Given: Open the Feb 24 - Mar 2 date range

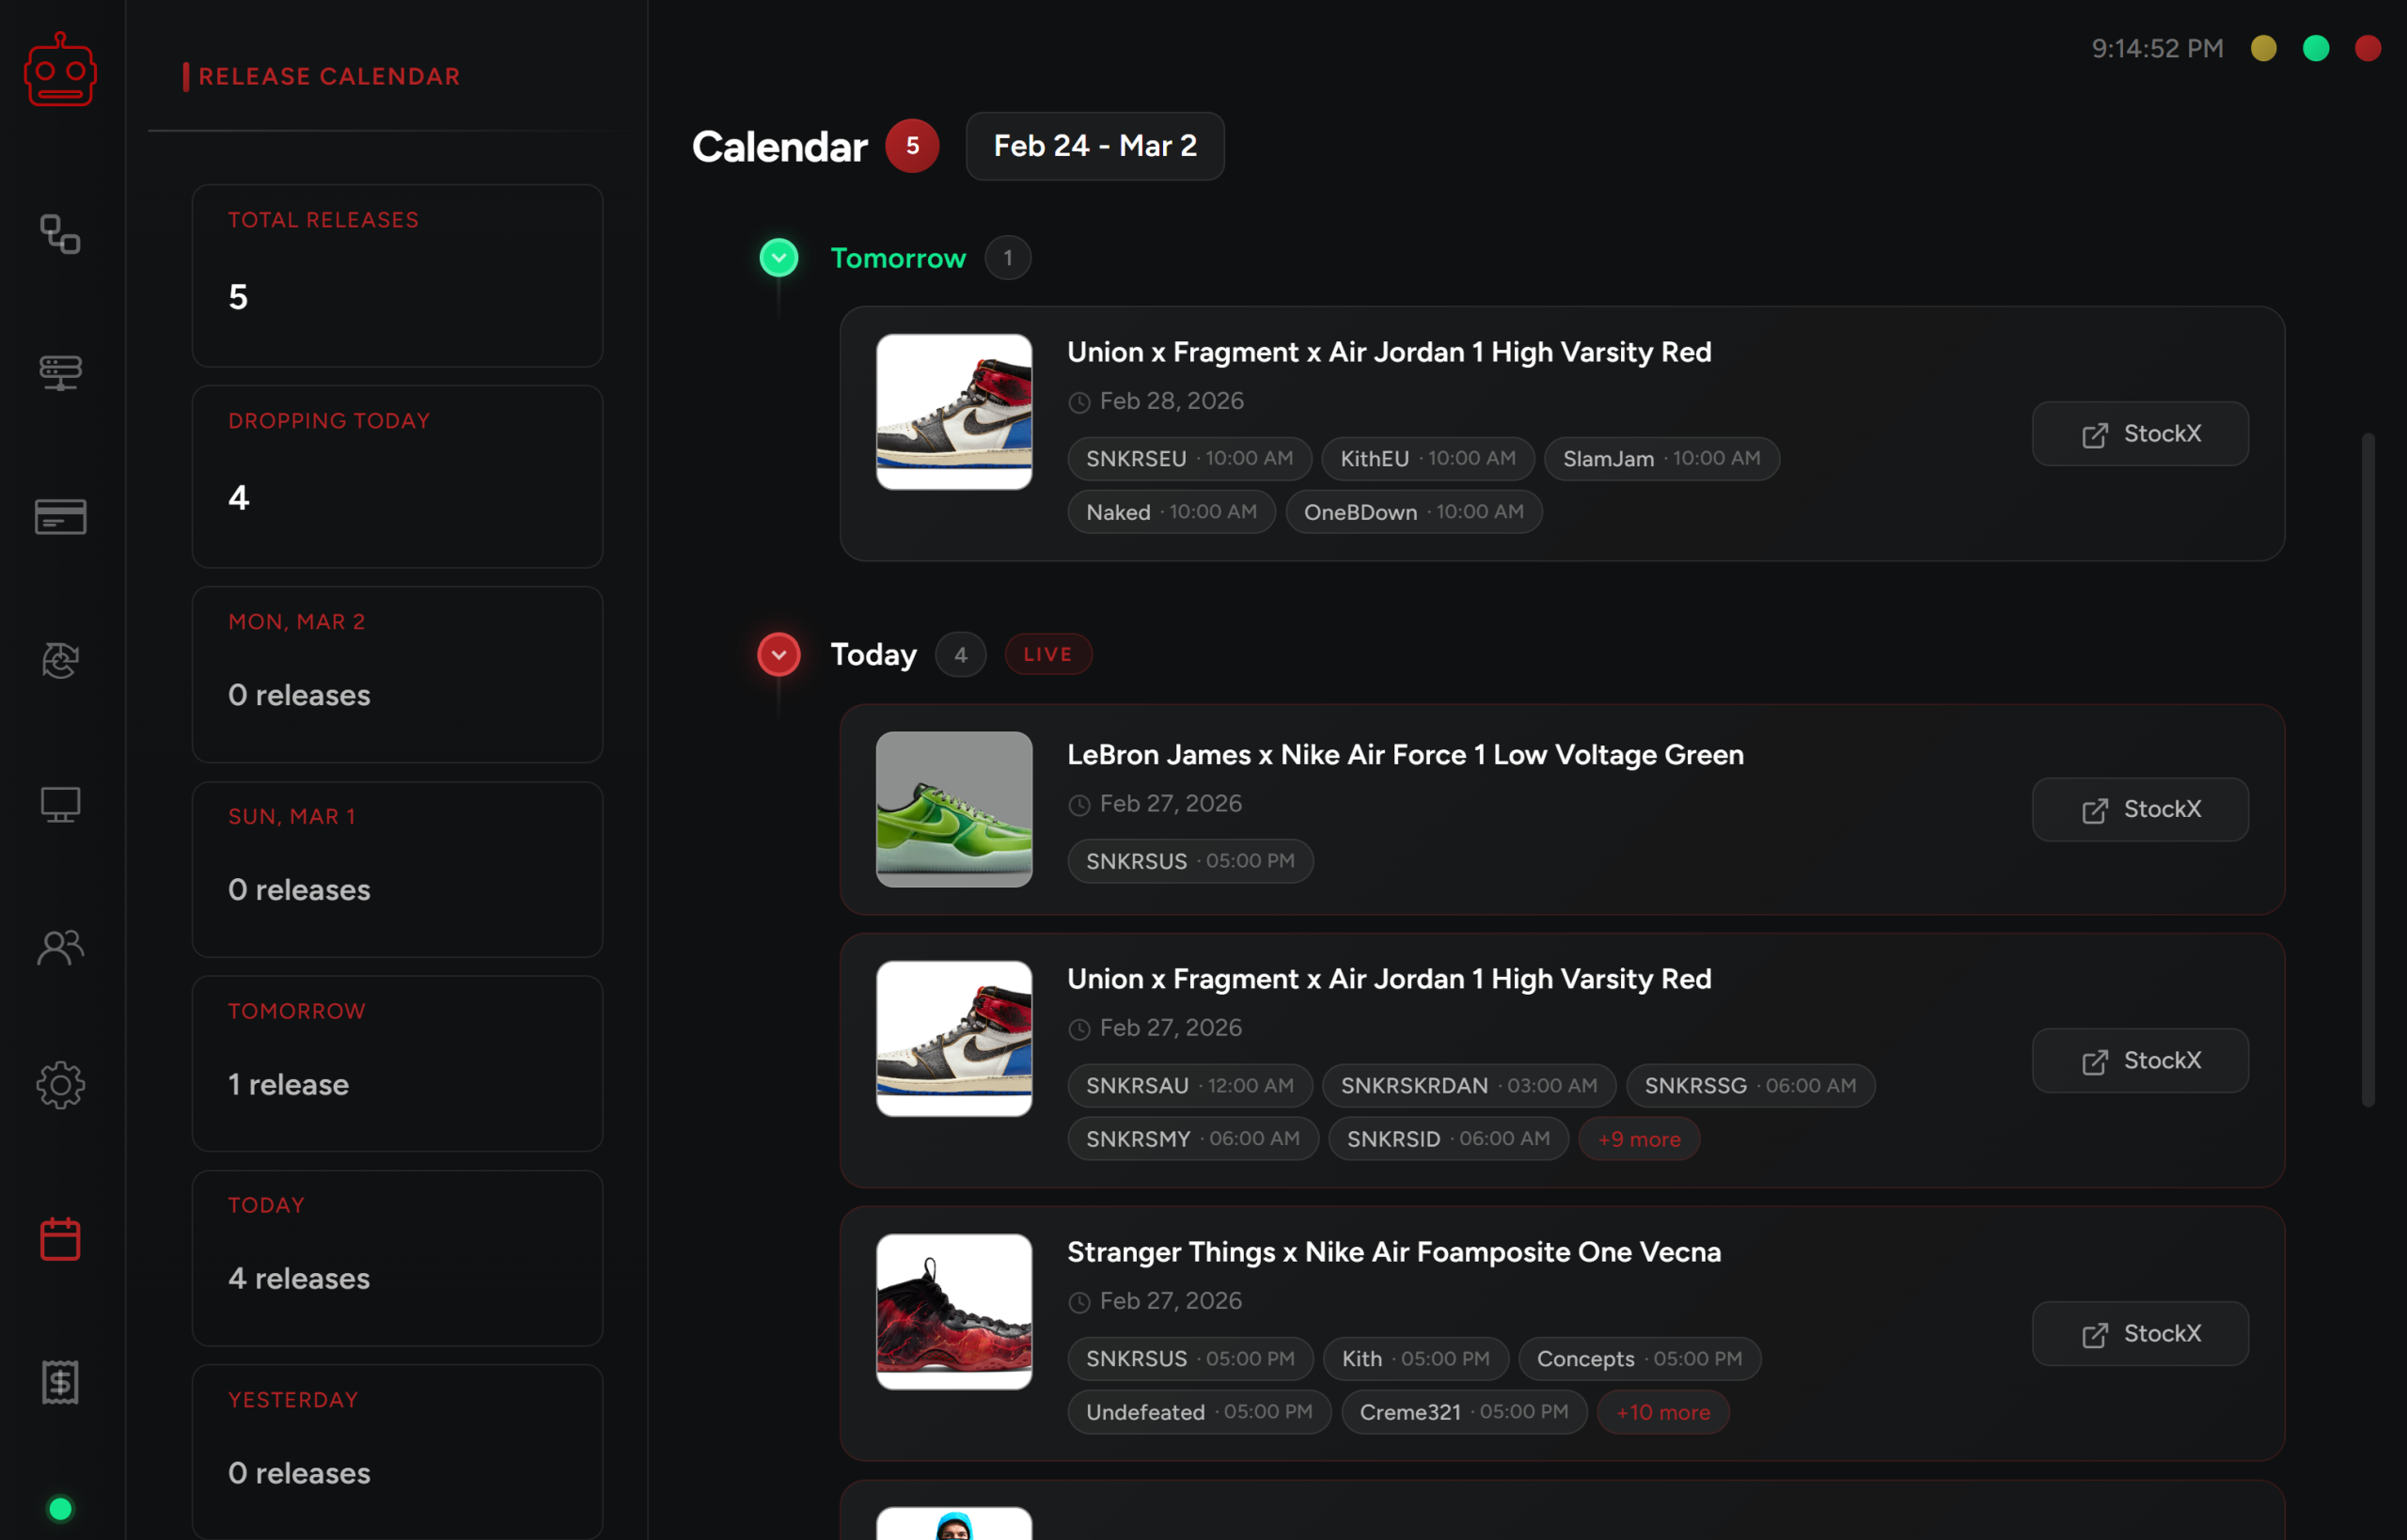Looking at the screenshot, I should tap(1094, 146).
